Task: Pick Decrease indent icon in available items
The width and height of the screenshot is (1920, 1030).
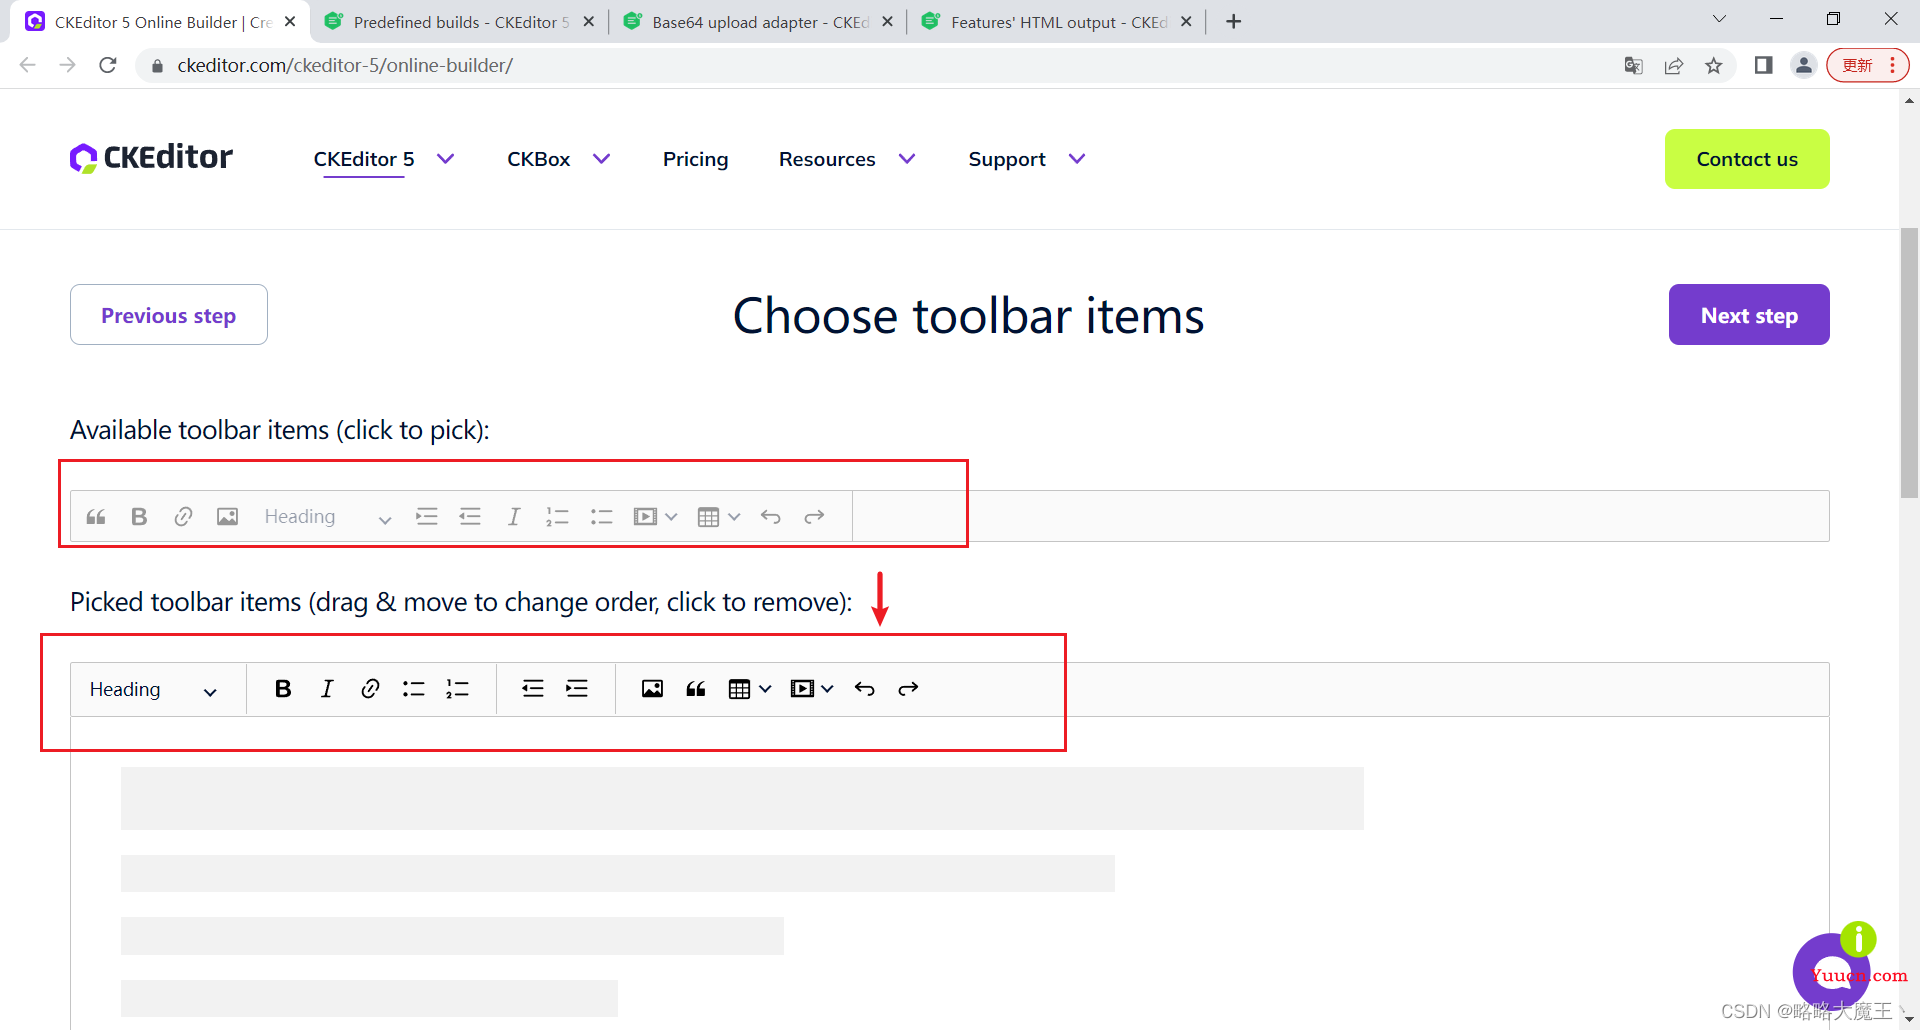Action: (470, 517)
